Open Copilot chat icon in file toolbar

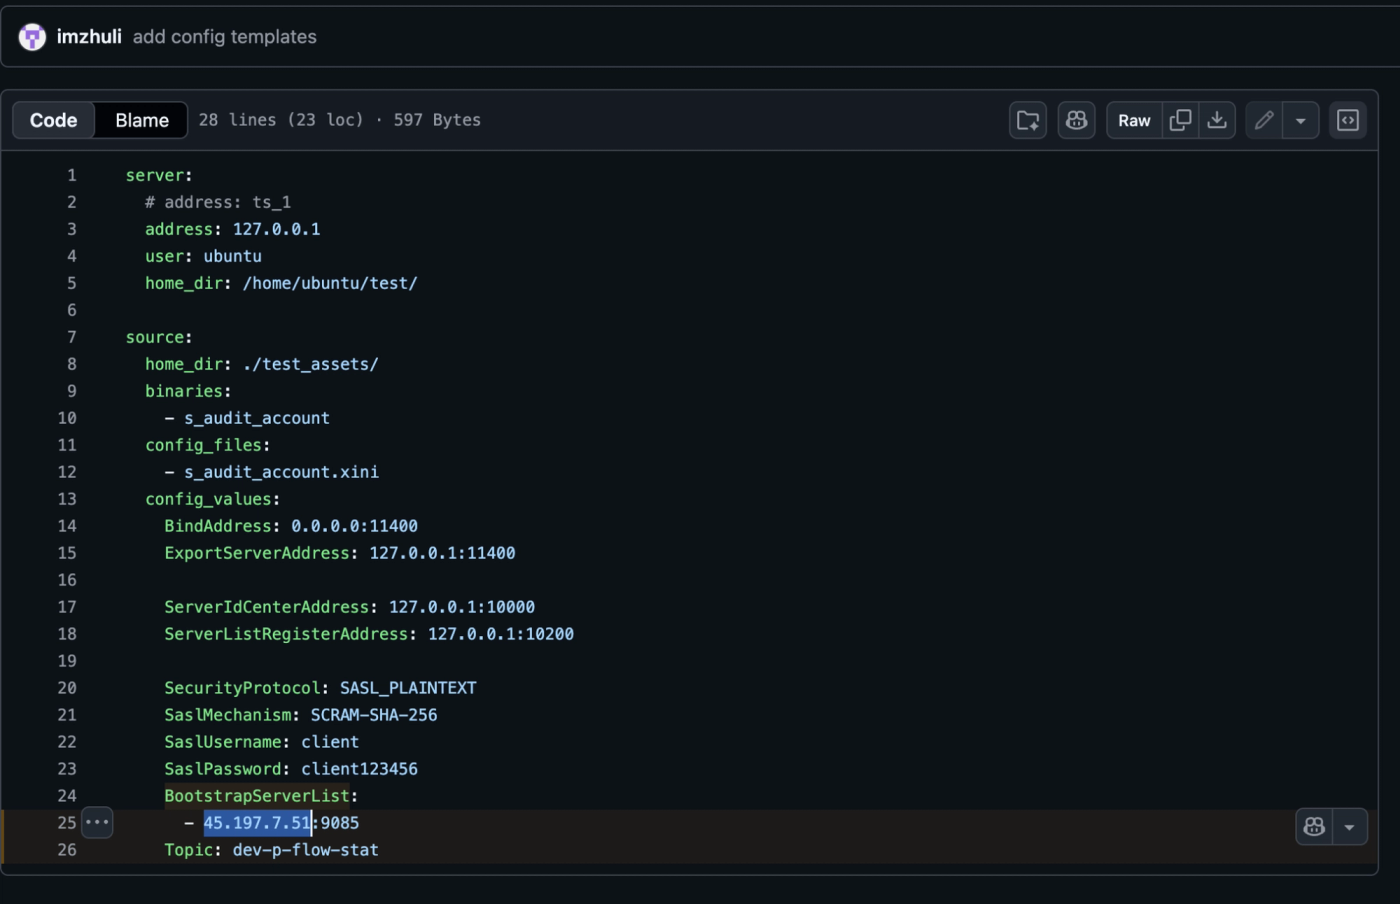point(1077,120)
